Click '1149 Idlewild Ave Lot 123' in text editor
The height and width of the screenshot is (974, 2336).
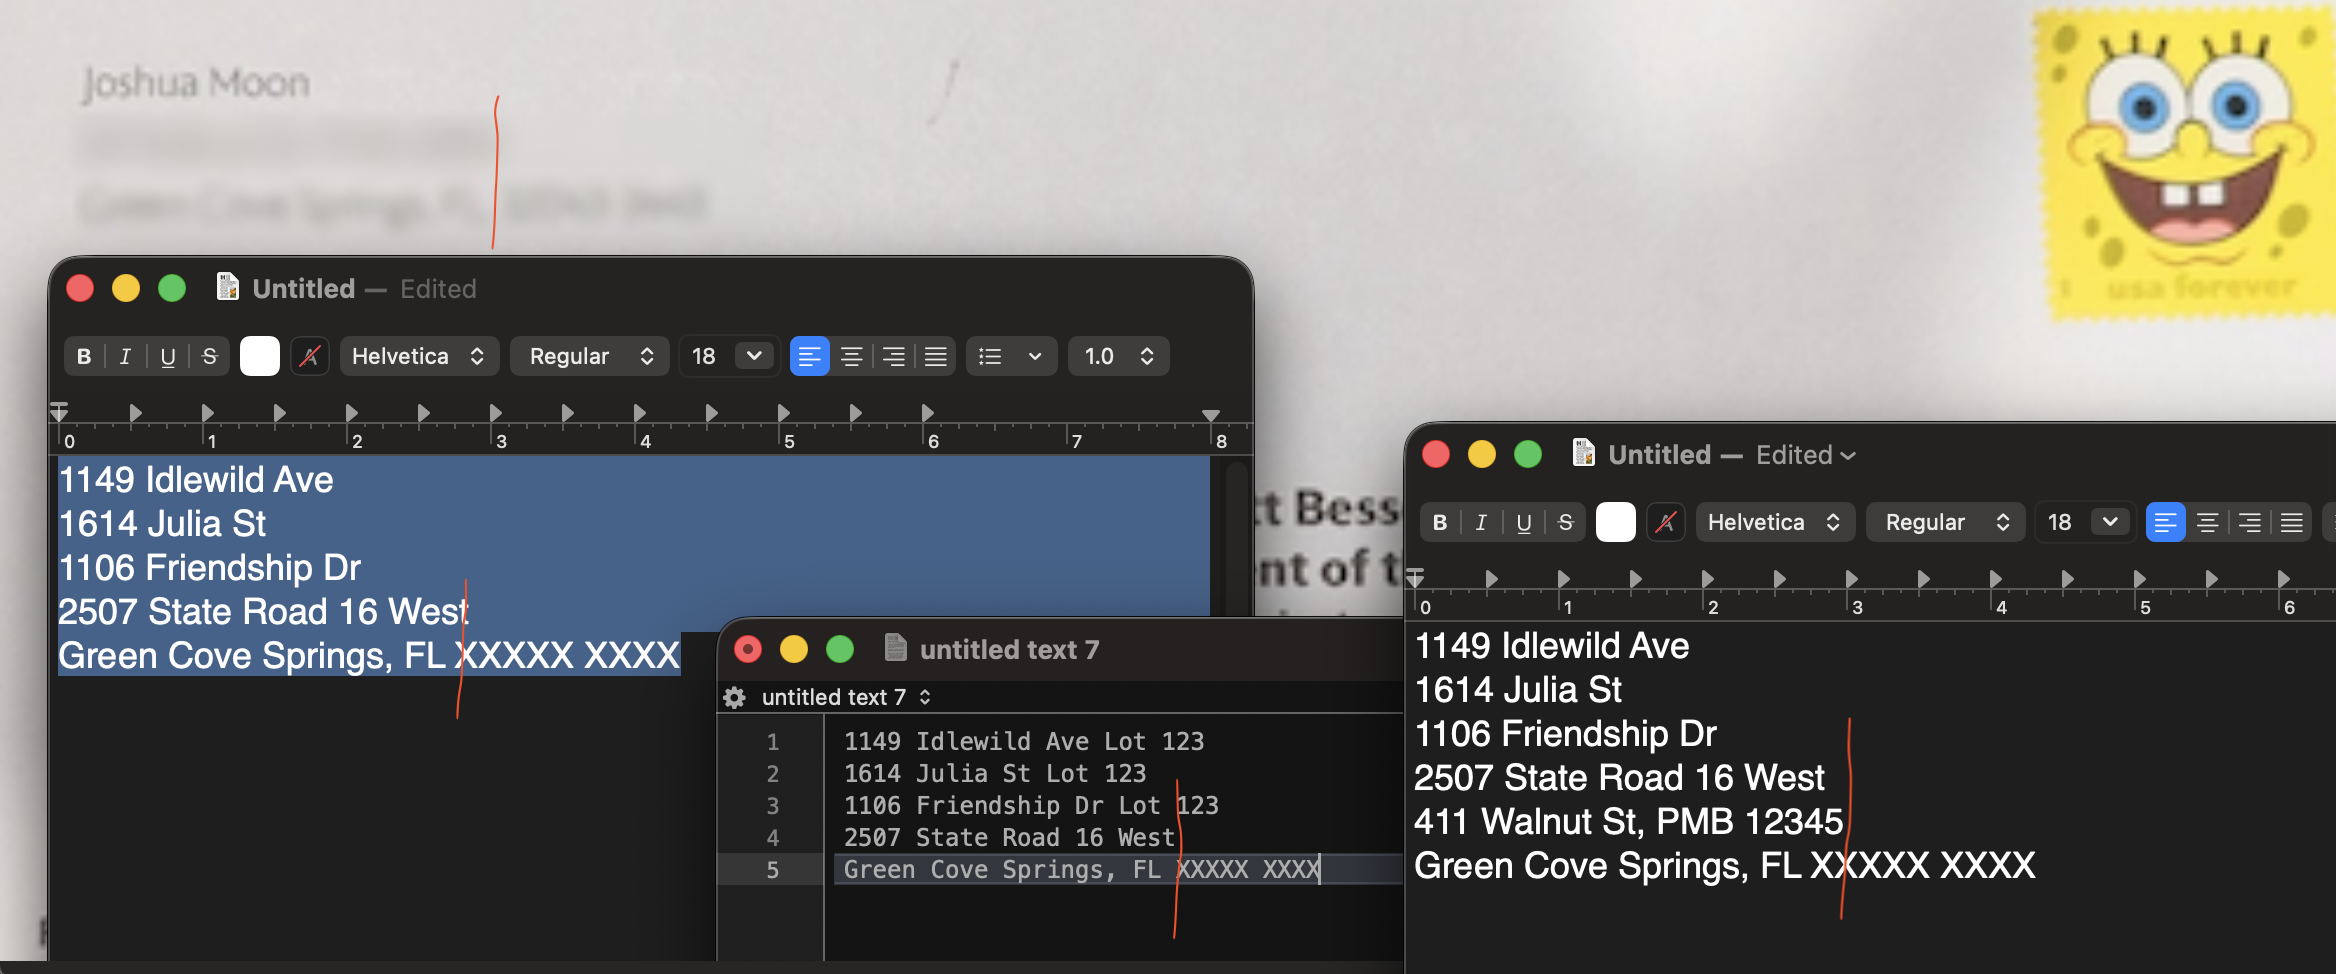(1024, 742)
